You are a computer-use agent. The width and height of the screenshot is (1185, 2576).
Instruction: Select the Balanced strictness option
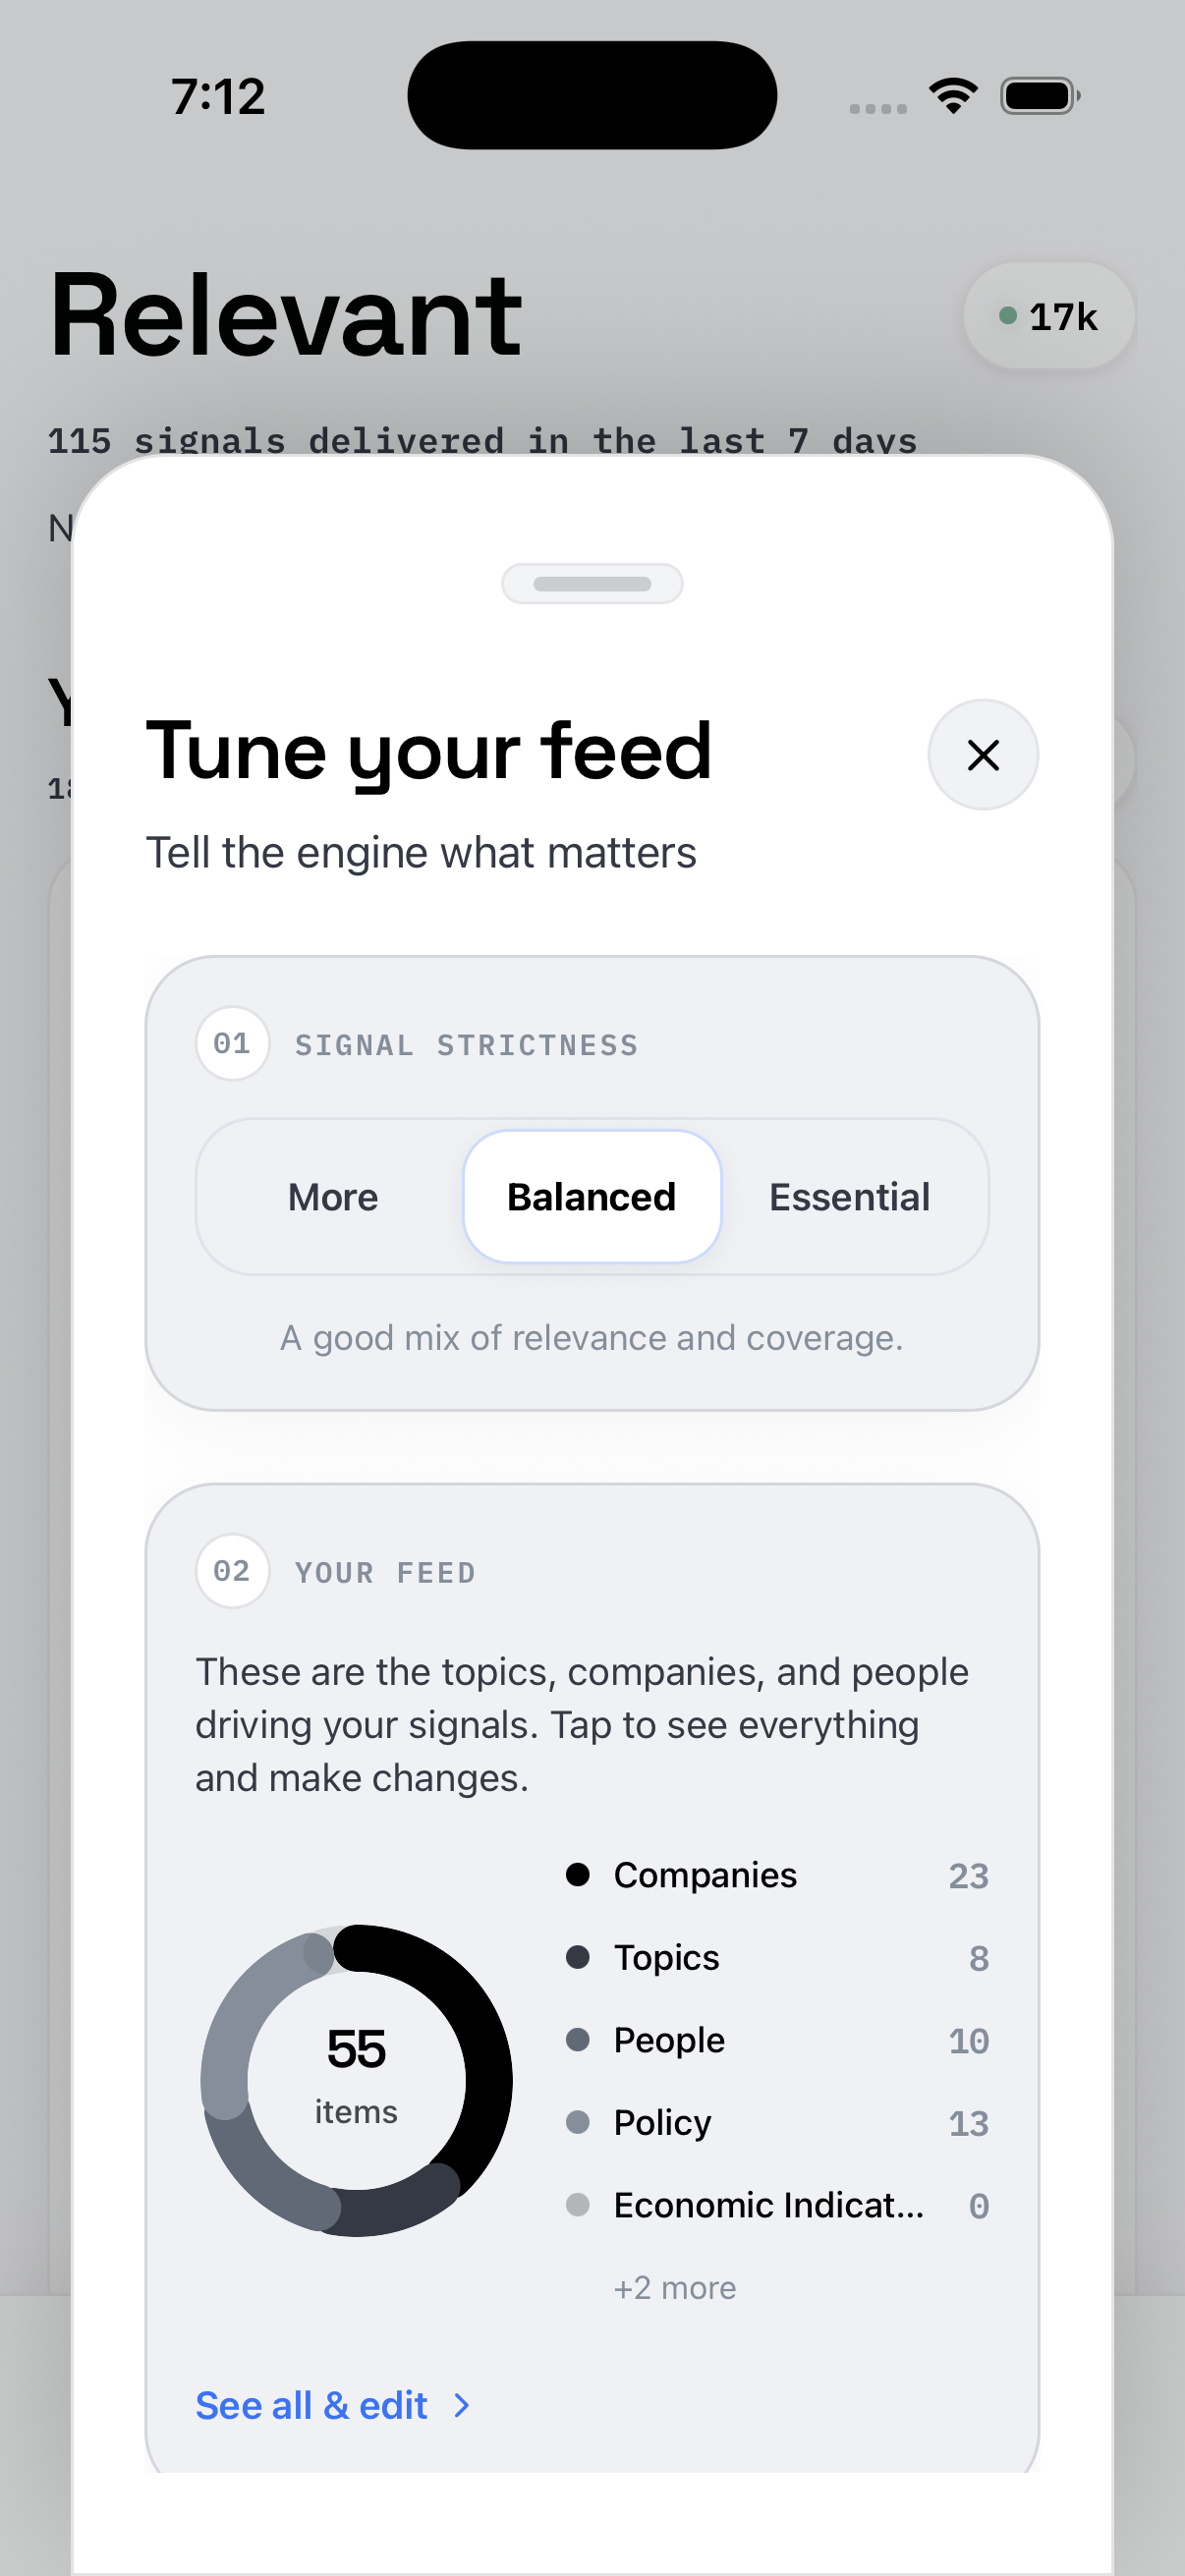[591, 1195]
